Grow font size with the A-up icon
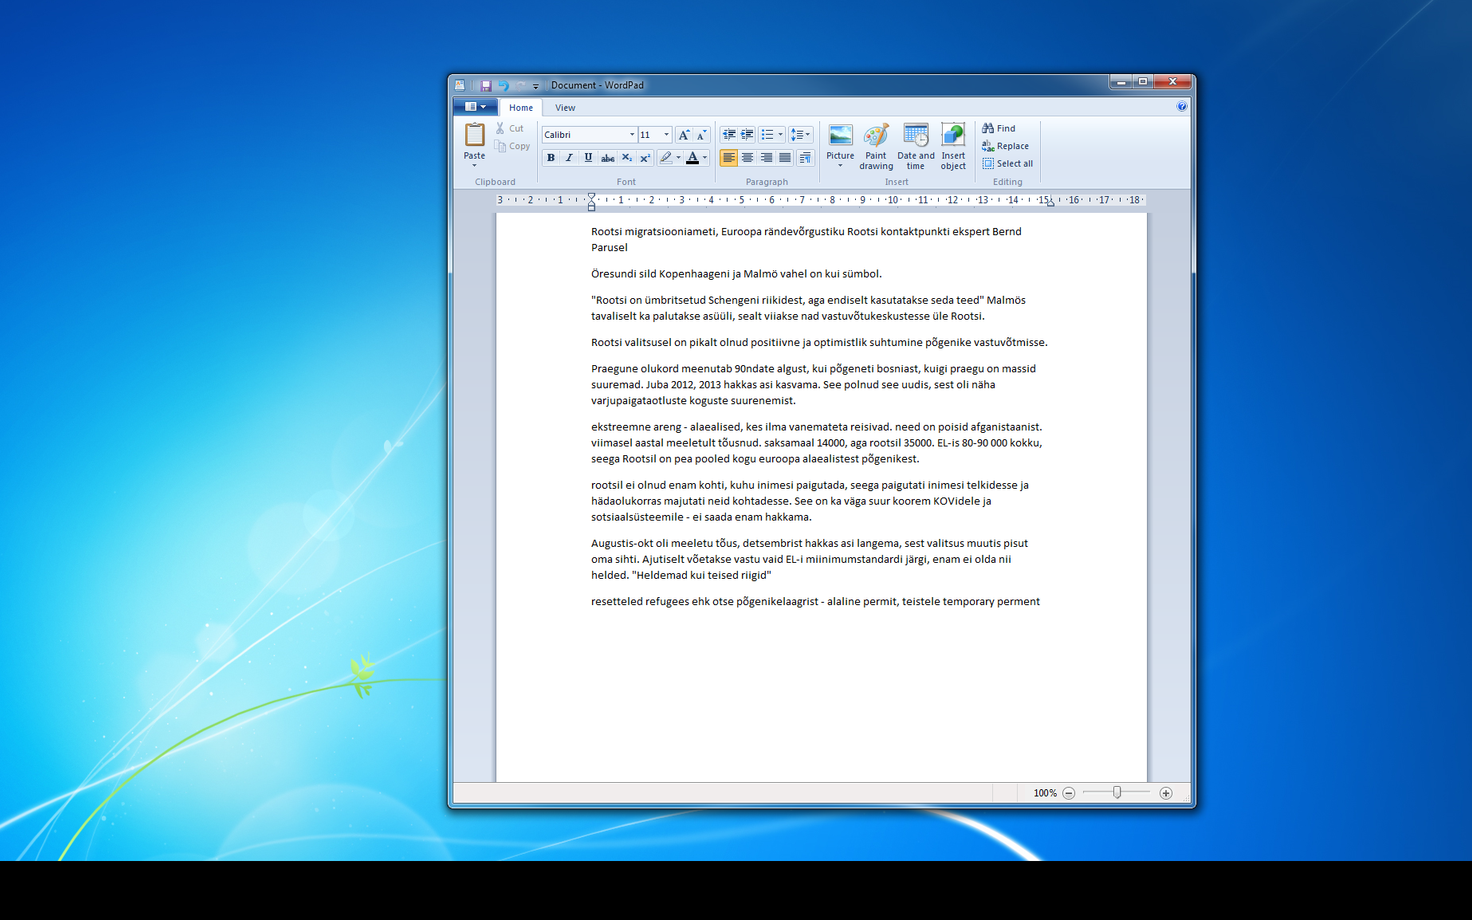 coord(683,135)
